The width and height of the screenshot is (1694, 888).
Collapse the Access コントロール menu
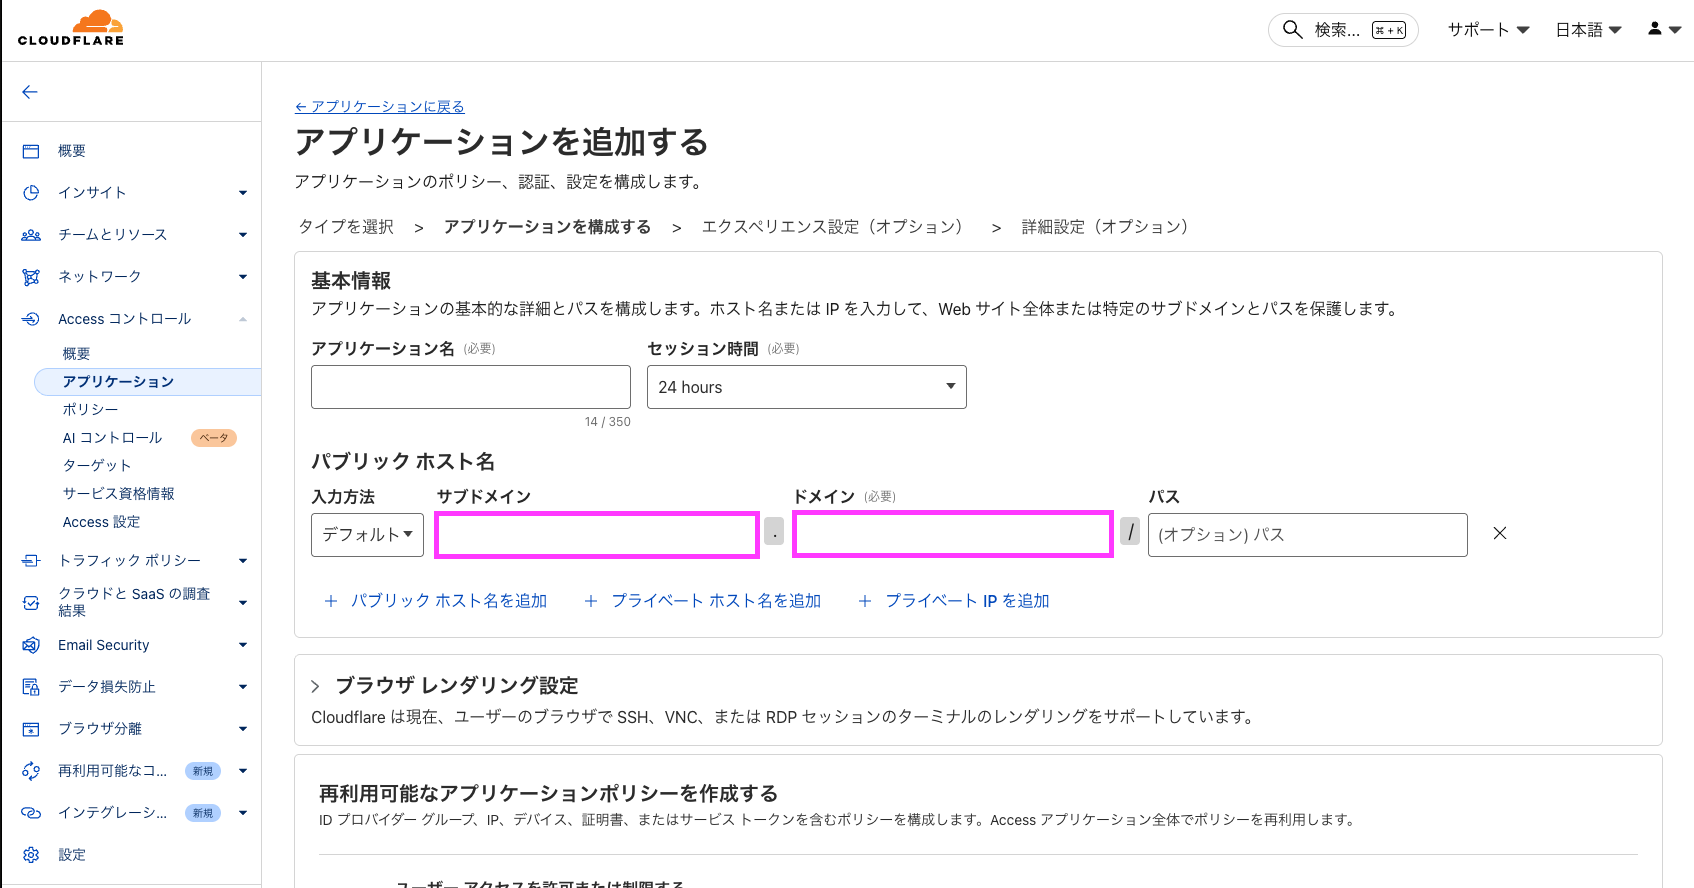click(243, 319)
